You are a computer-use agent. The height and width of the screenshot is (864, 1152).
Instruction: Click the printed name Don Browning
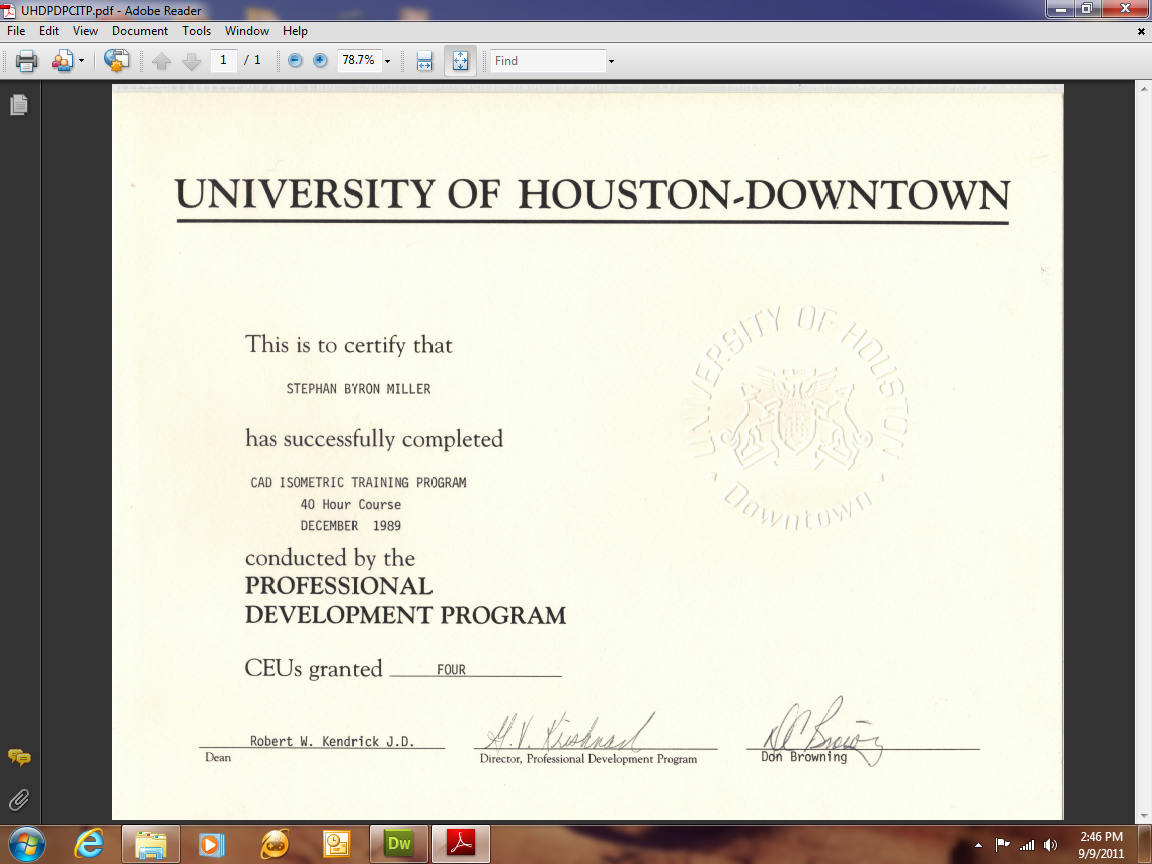804,757
